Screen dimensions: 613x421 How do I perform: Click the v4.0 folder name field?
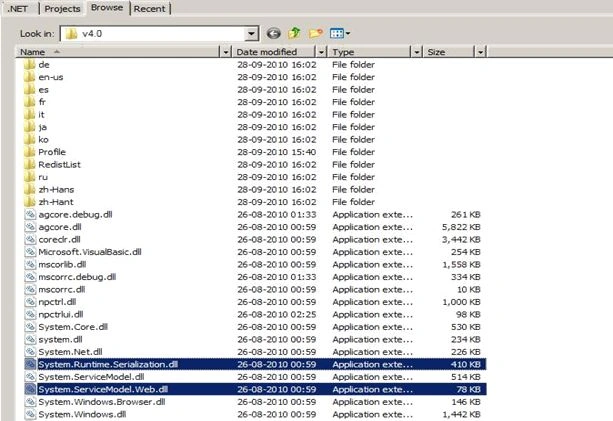coord(153,34)
